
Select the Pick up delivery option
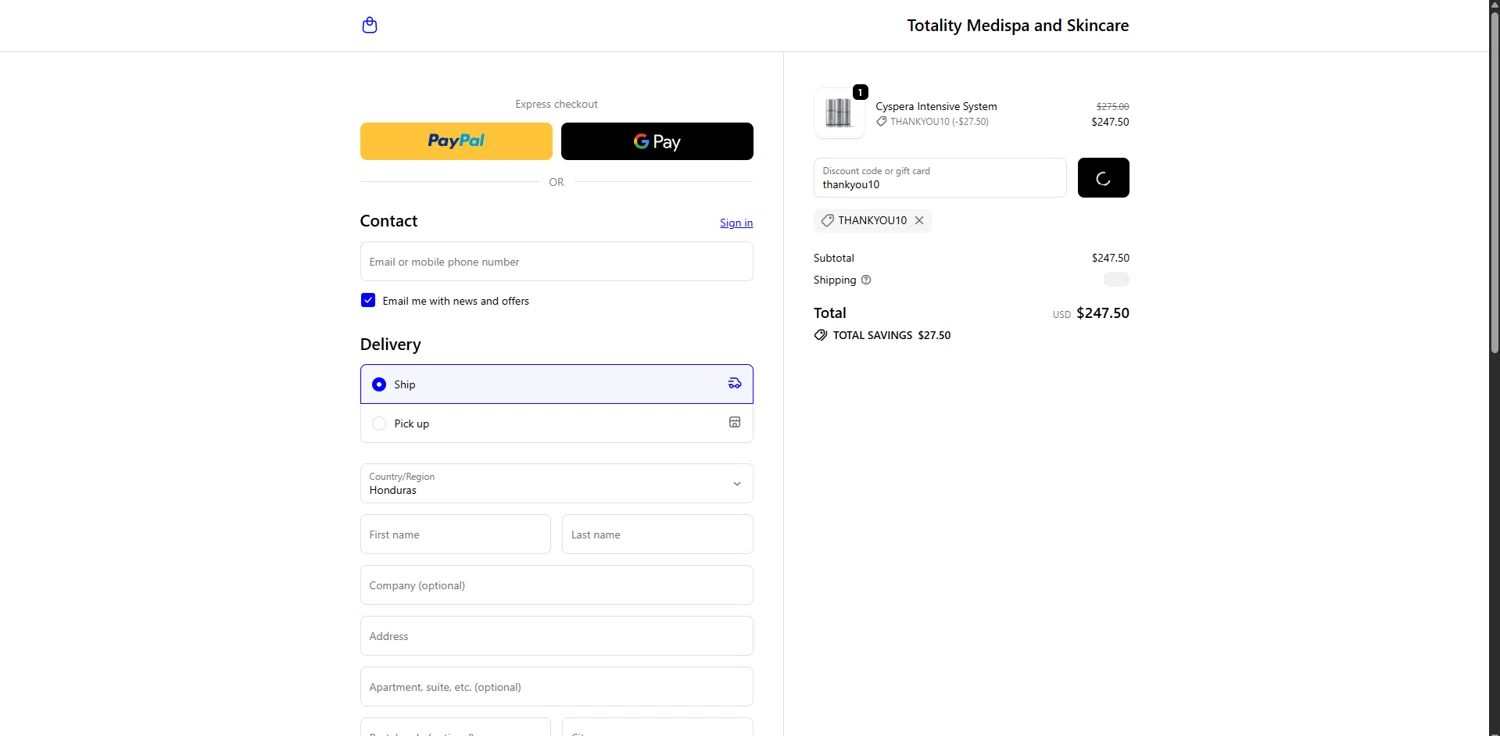[x=556, y=423]
